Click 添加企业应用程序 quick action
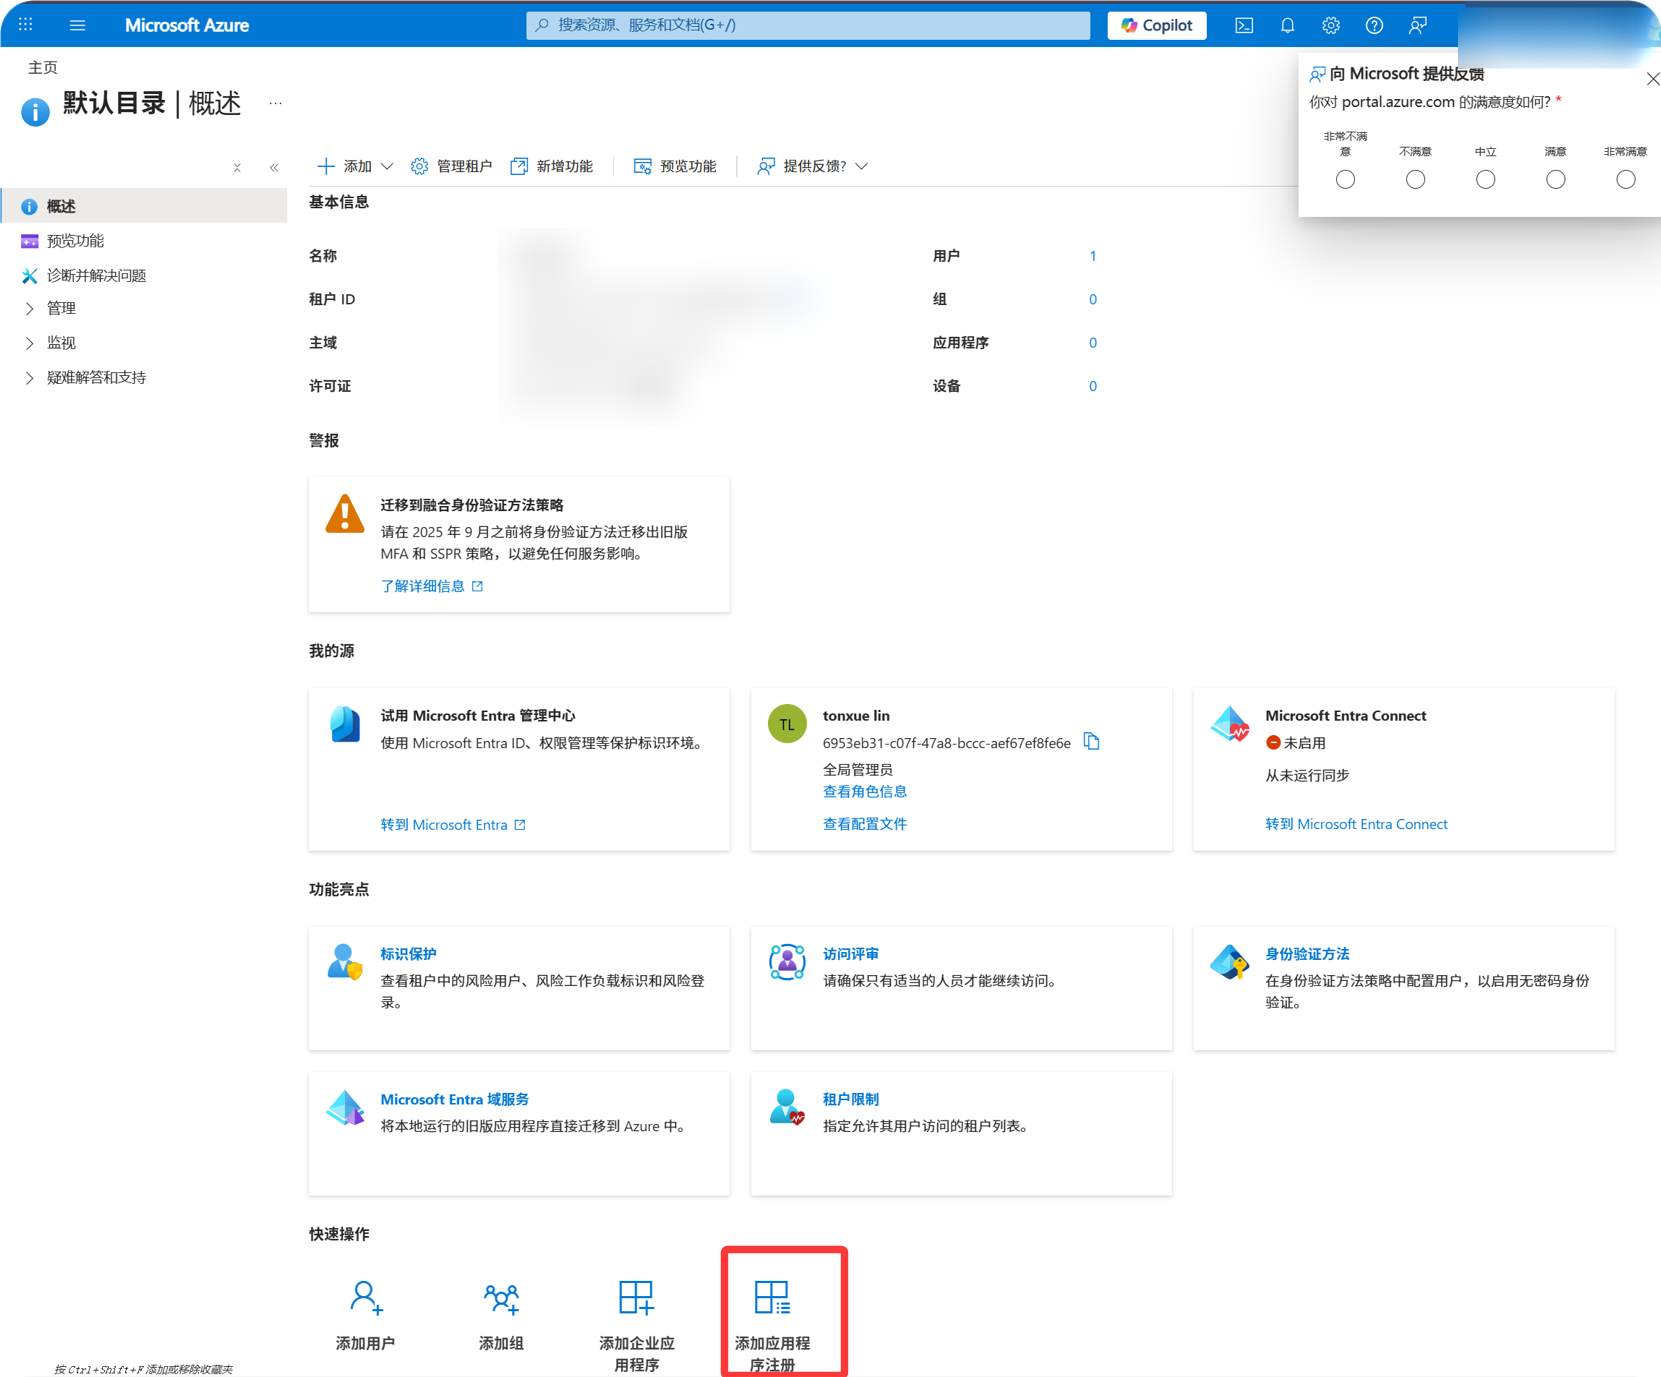This screenshot has height=1377, width=1661. coord(637,1326)
